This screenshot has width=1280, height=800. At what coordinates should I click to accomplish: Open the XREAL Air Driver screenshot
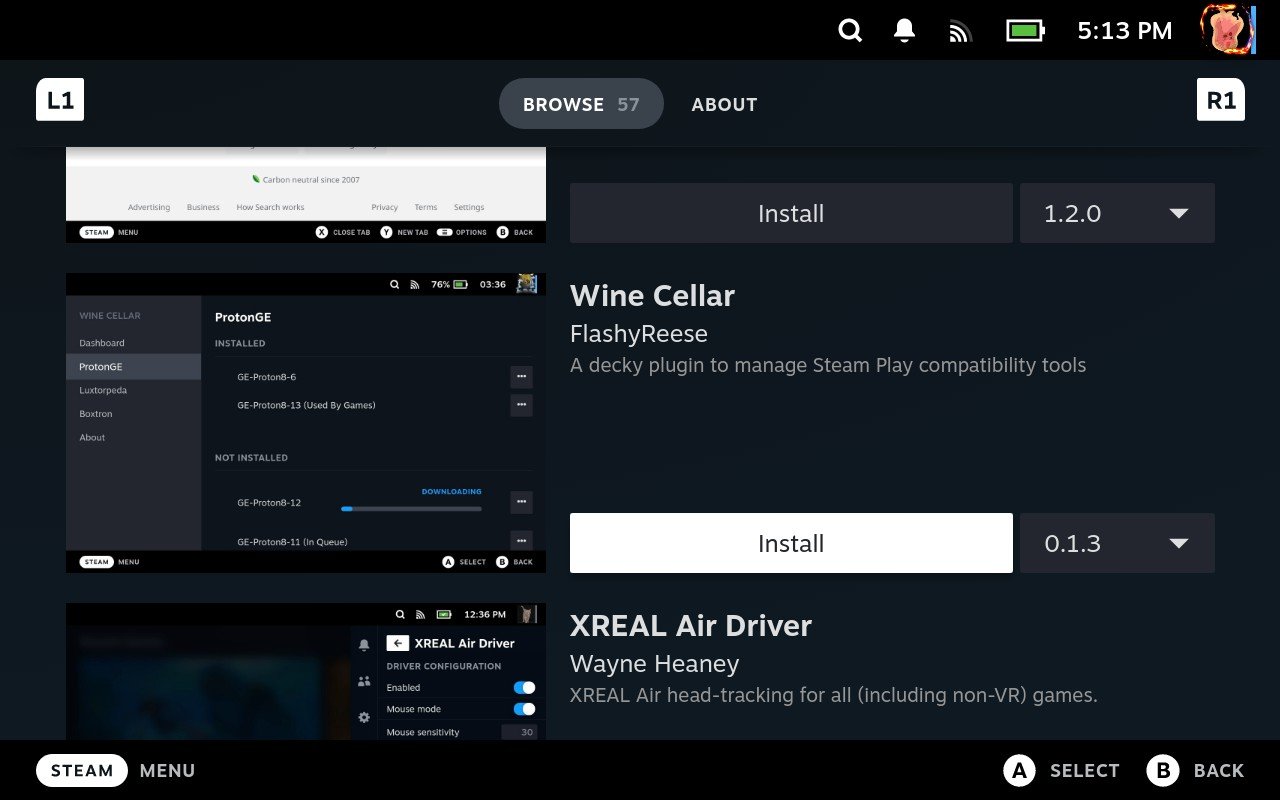(x=305, y=670)
